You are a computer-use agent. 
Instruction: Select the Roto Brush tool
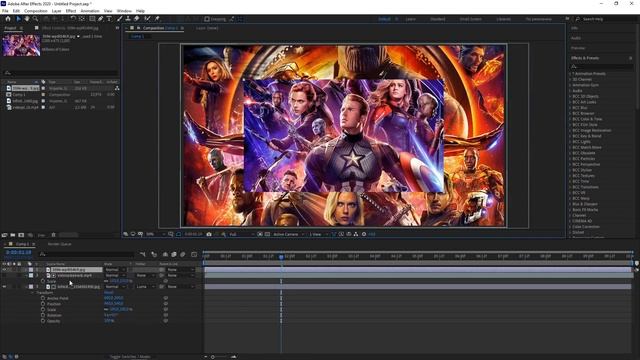[x=147, y=19]
